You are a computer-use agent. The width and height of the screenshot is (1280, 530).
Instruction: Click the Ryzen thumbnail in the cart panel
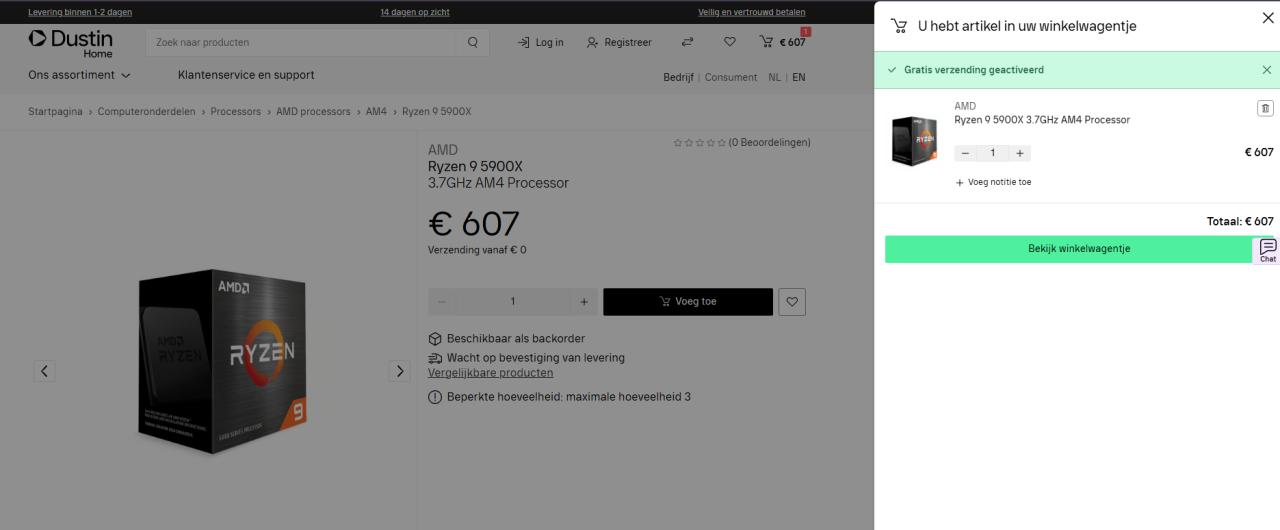click(914, 139)
